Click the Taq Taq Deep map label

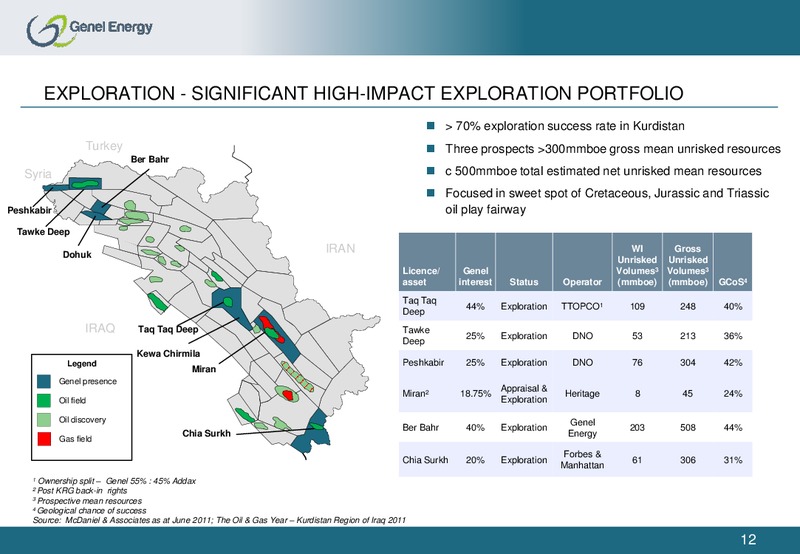[168, 329]
